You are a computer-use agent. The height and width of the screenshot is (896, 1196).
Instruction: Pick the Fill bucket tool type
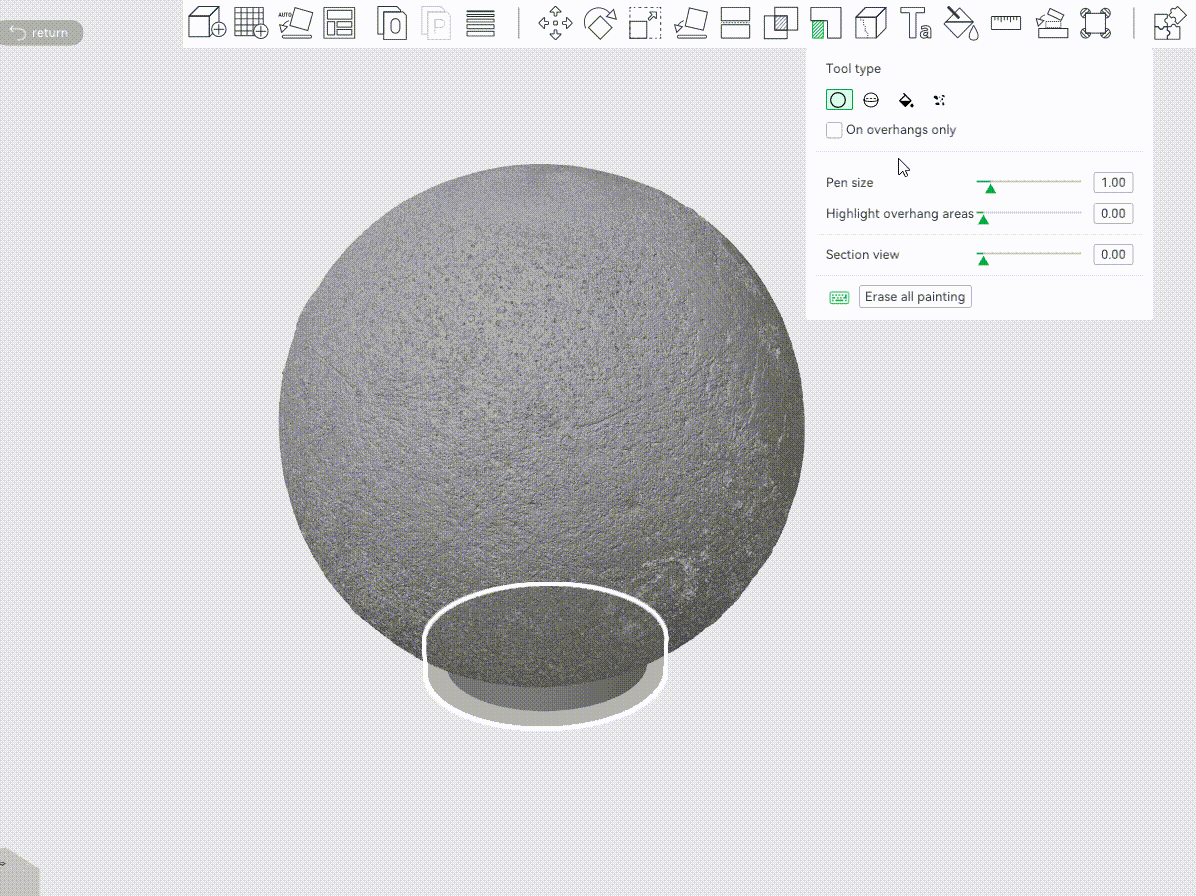point(905,100)
